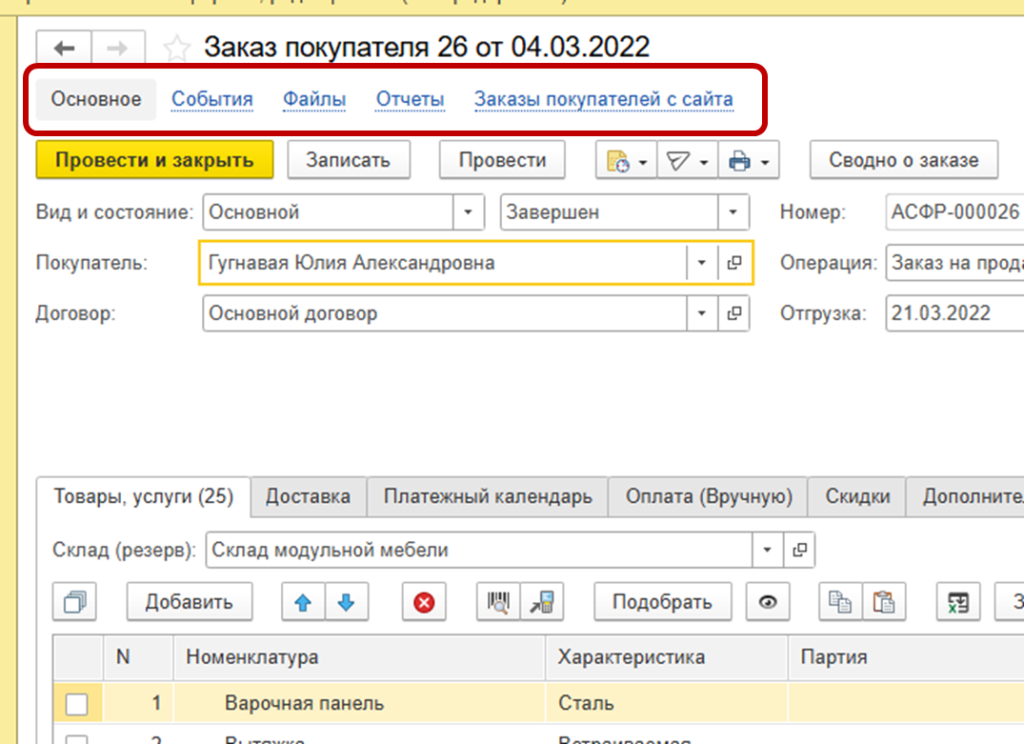
Task: Open the Заказы покупателей с сайта link
Action: [603, 100]
